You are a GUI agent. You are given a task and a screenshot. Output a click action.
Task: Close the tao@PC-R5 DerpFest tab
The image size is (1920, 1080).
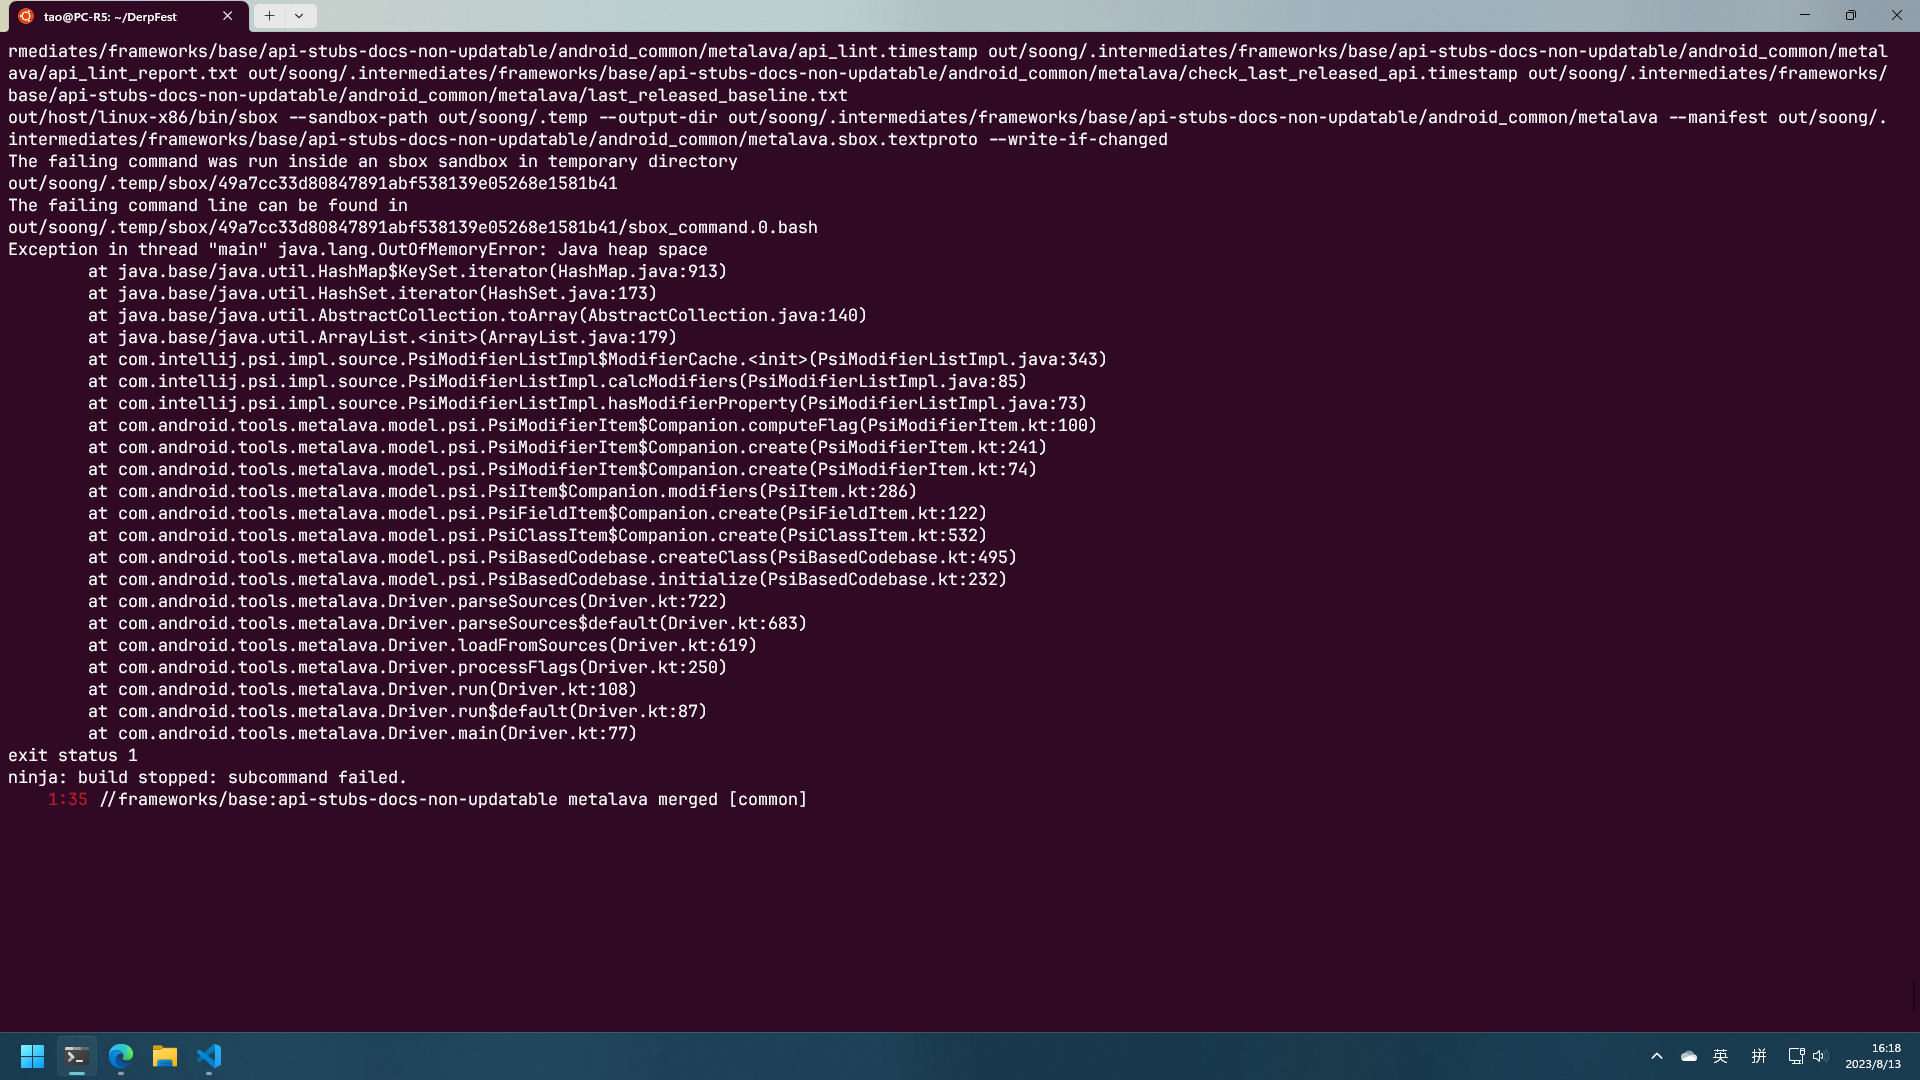tap(228, 16)
